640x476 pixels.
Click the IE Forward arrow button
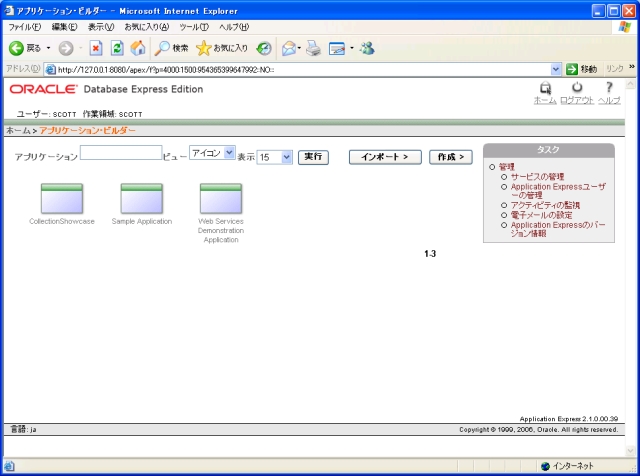pos(66,48)
